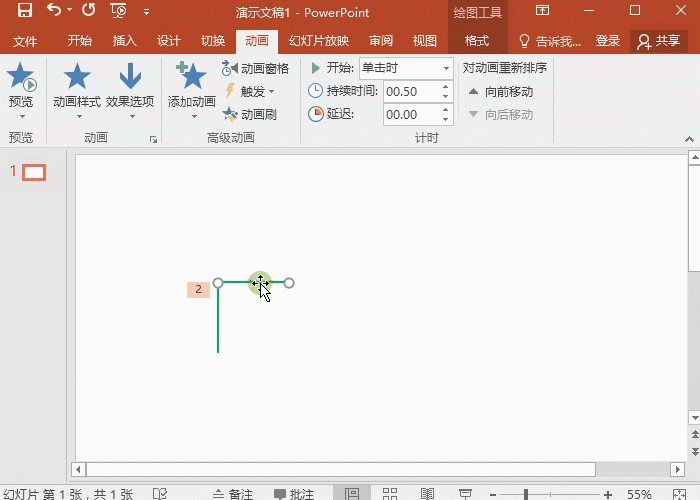The width and height of the screenshot is (700, 500).
Task: Click the zoom slider handle in status bar
Action: point(526,494)
